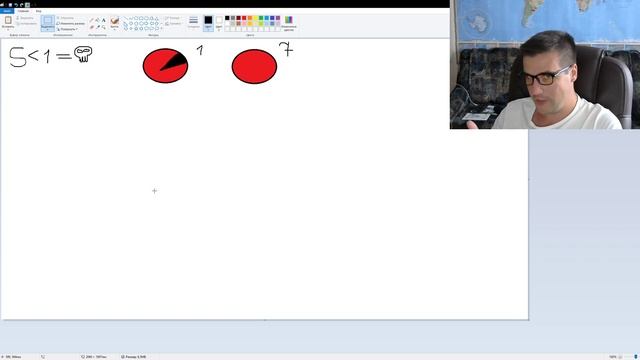Click the Resize (Изменить размер) button
Viewport: 640px width, 360px height.
(71, 24)
